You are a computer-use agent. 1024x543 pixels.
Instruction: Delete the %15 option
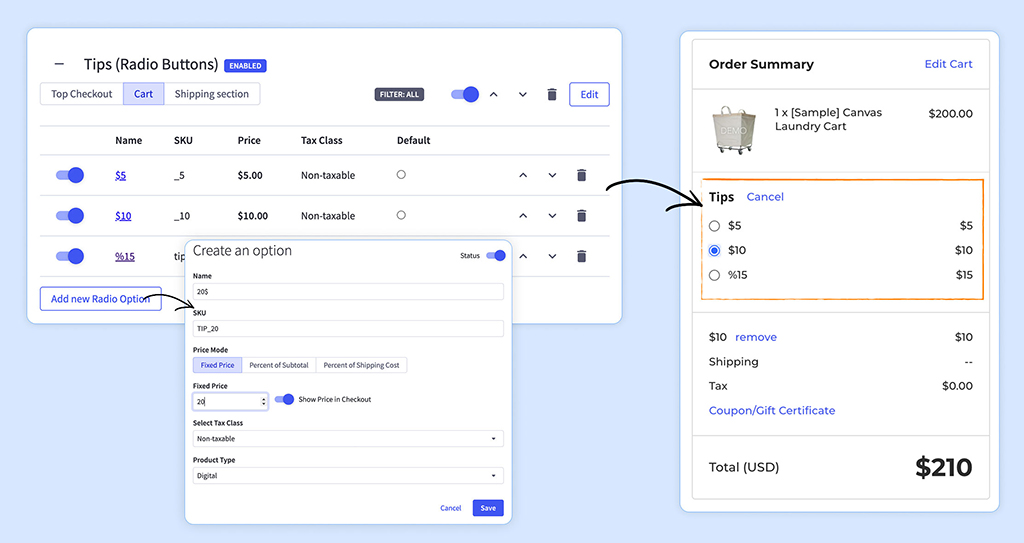pyautogui.click(x=581, y=256)
